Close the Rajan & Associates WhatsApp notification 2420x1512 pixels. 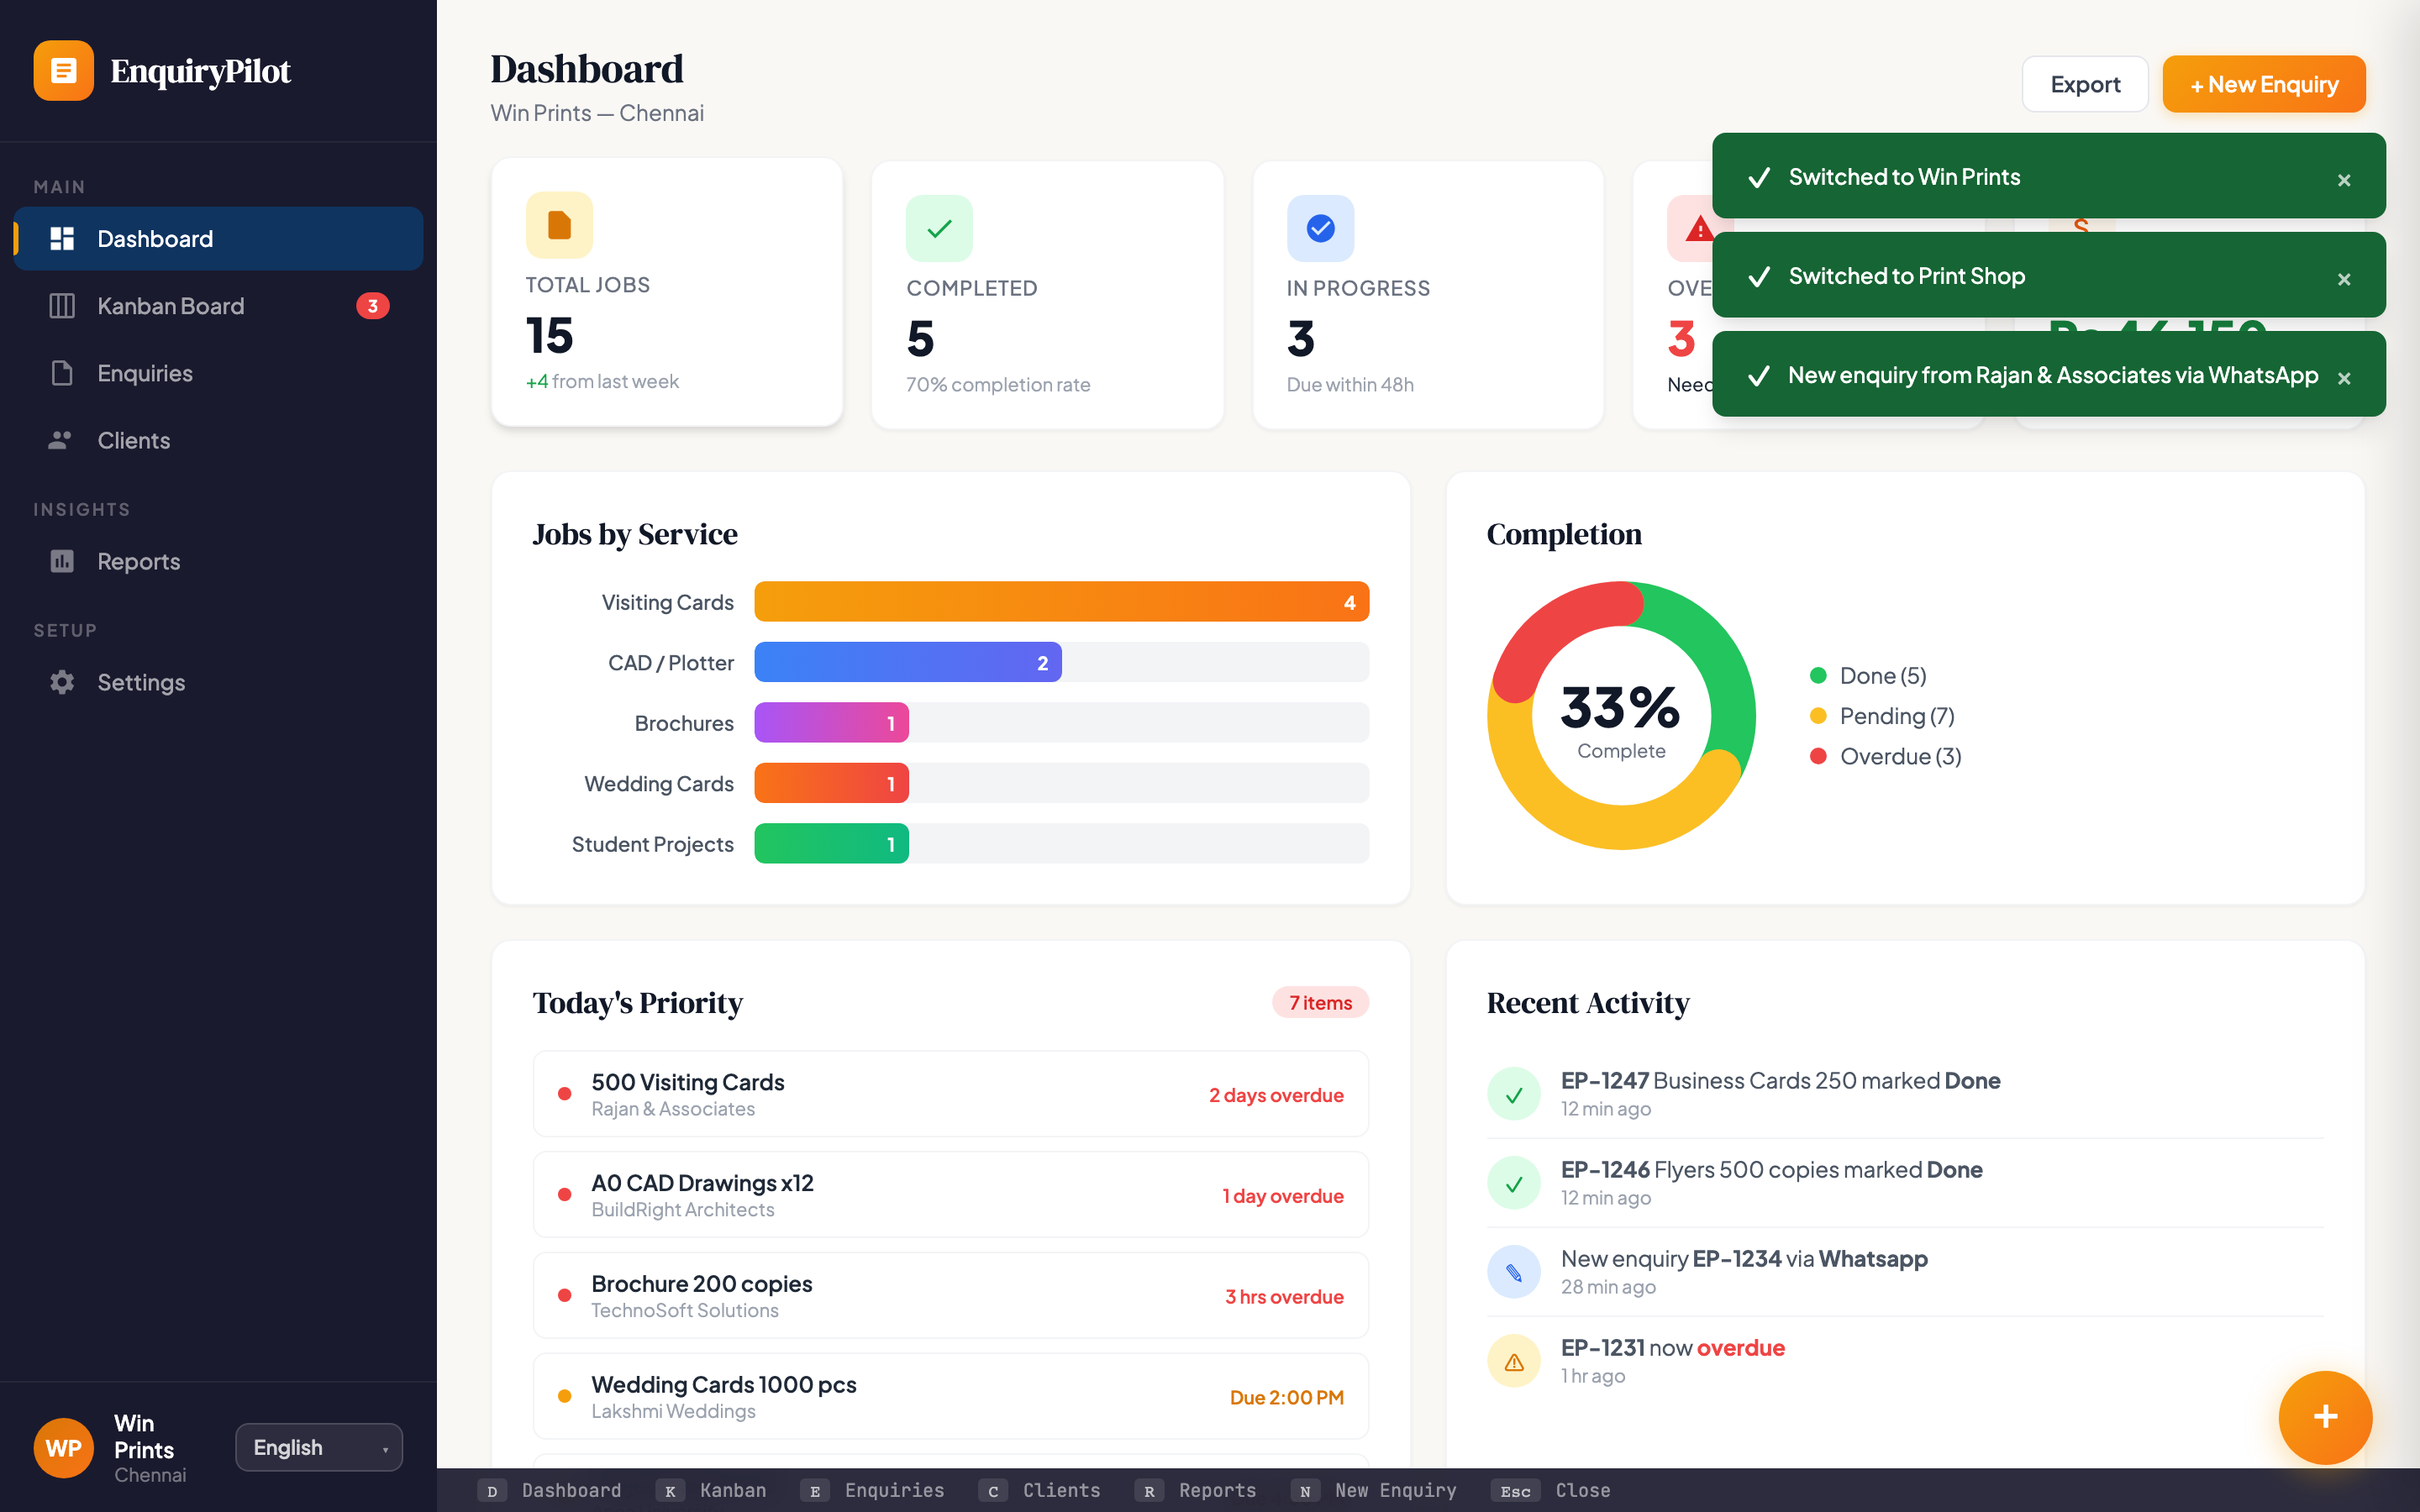pos(2344,379)
